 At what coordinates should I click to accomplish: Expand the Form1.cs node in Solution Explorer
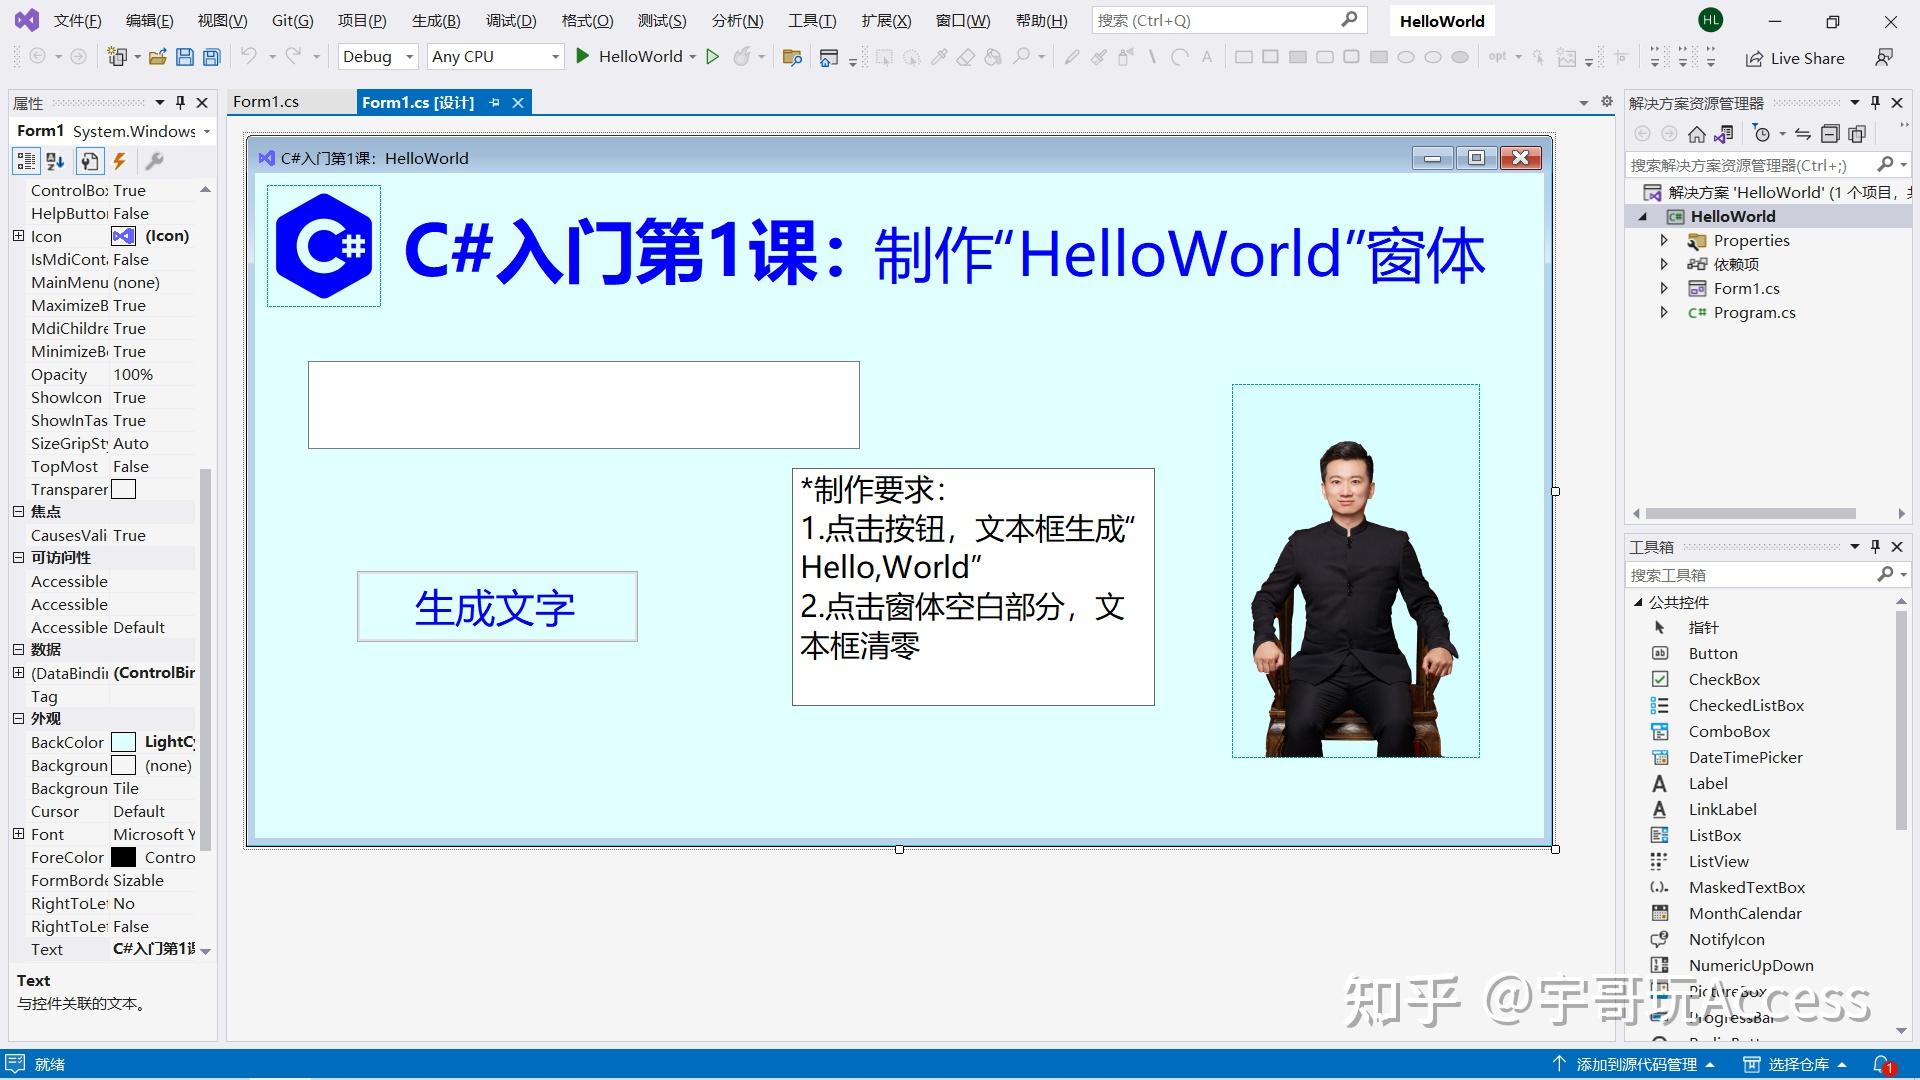(x=1663, y=288)
